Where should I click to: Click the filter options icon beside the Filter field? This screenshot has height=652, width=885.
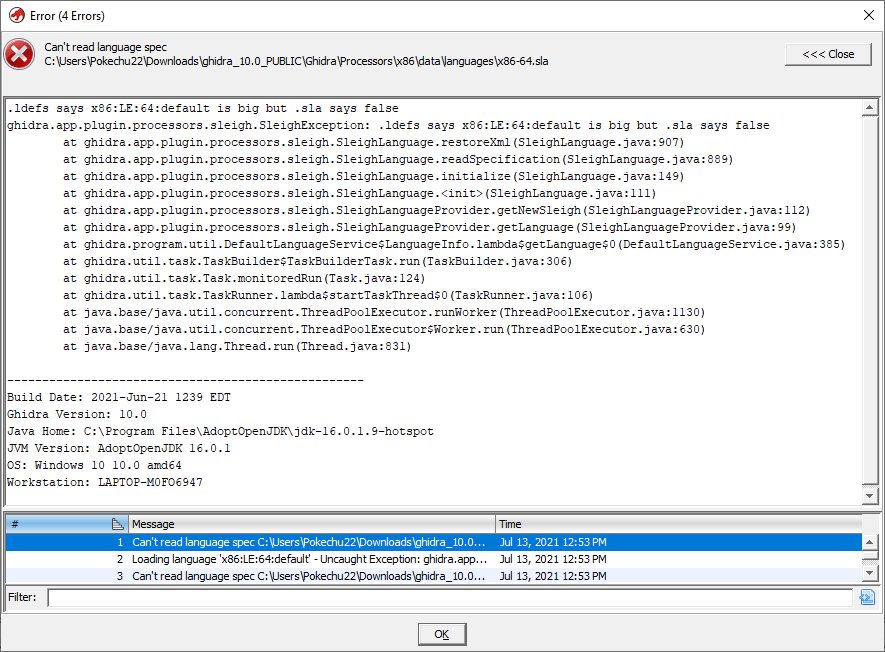(868, 597)
